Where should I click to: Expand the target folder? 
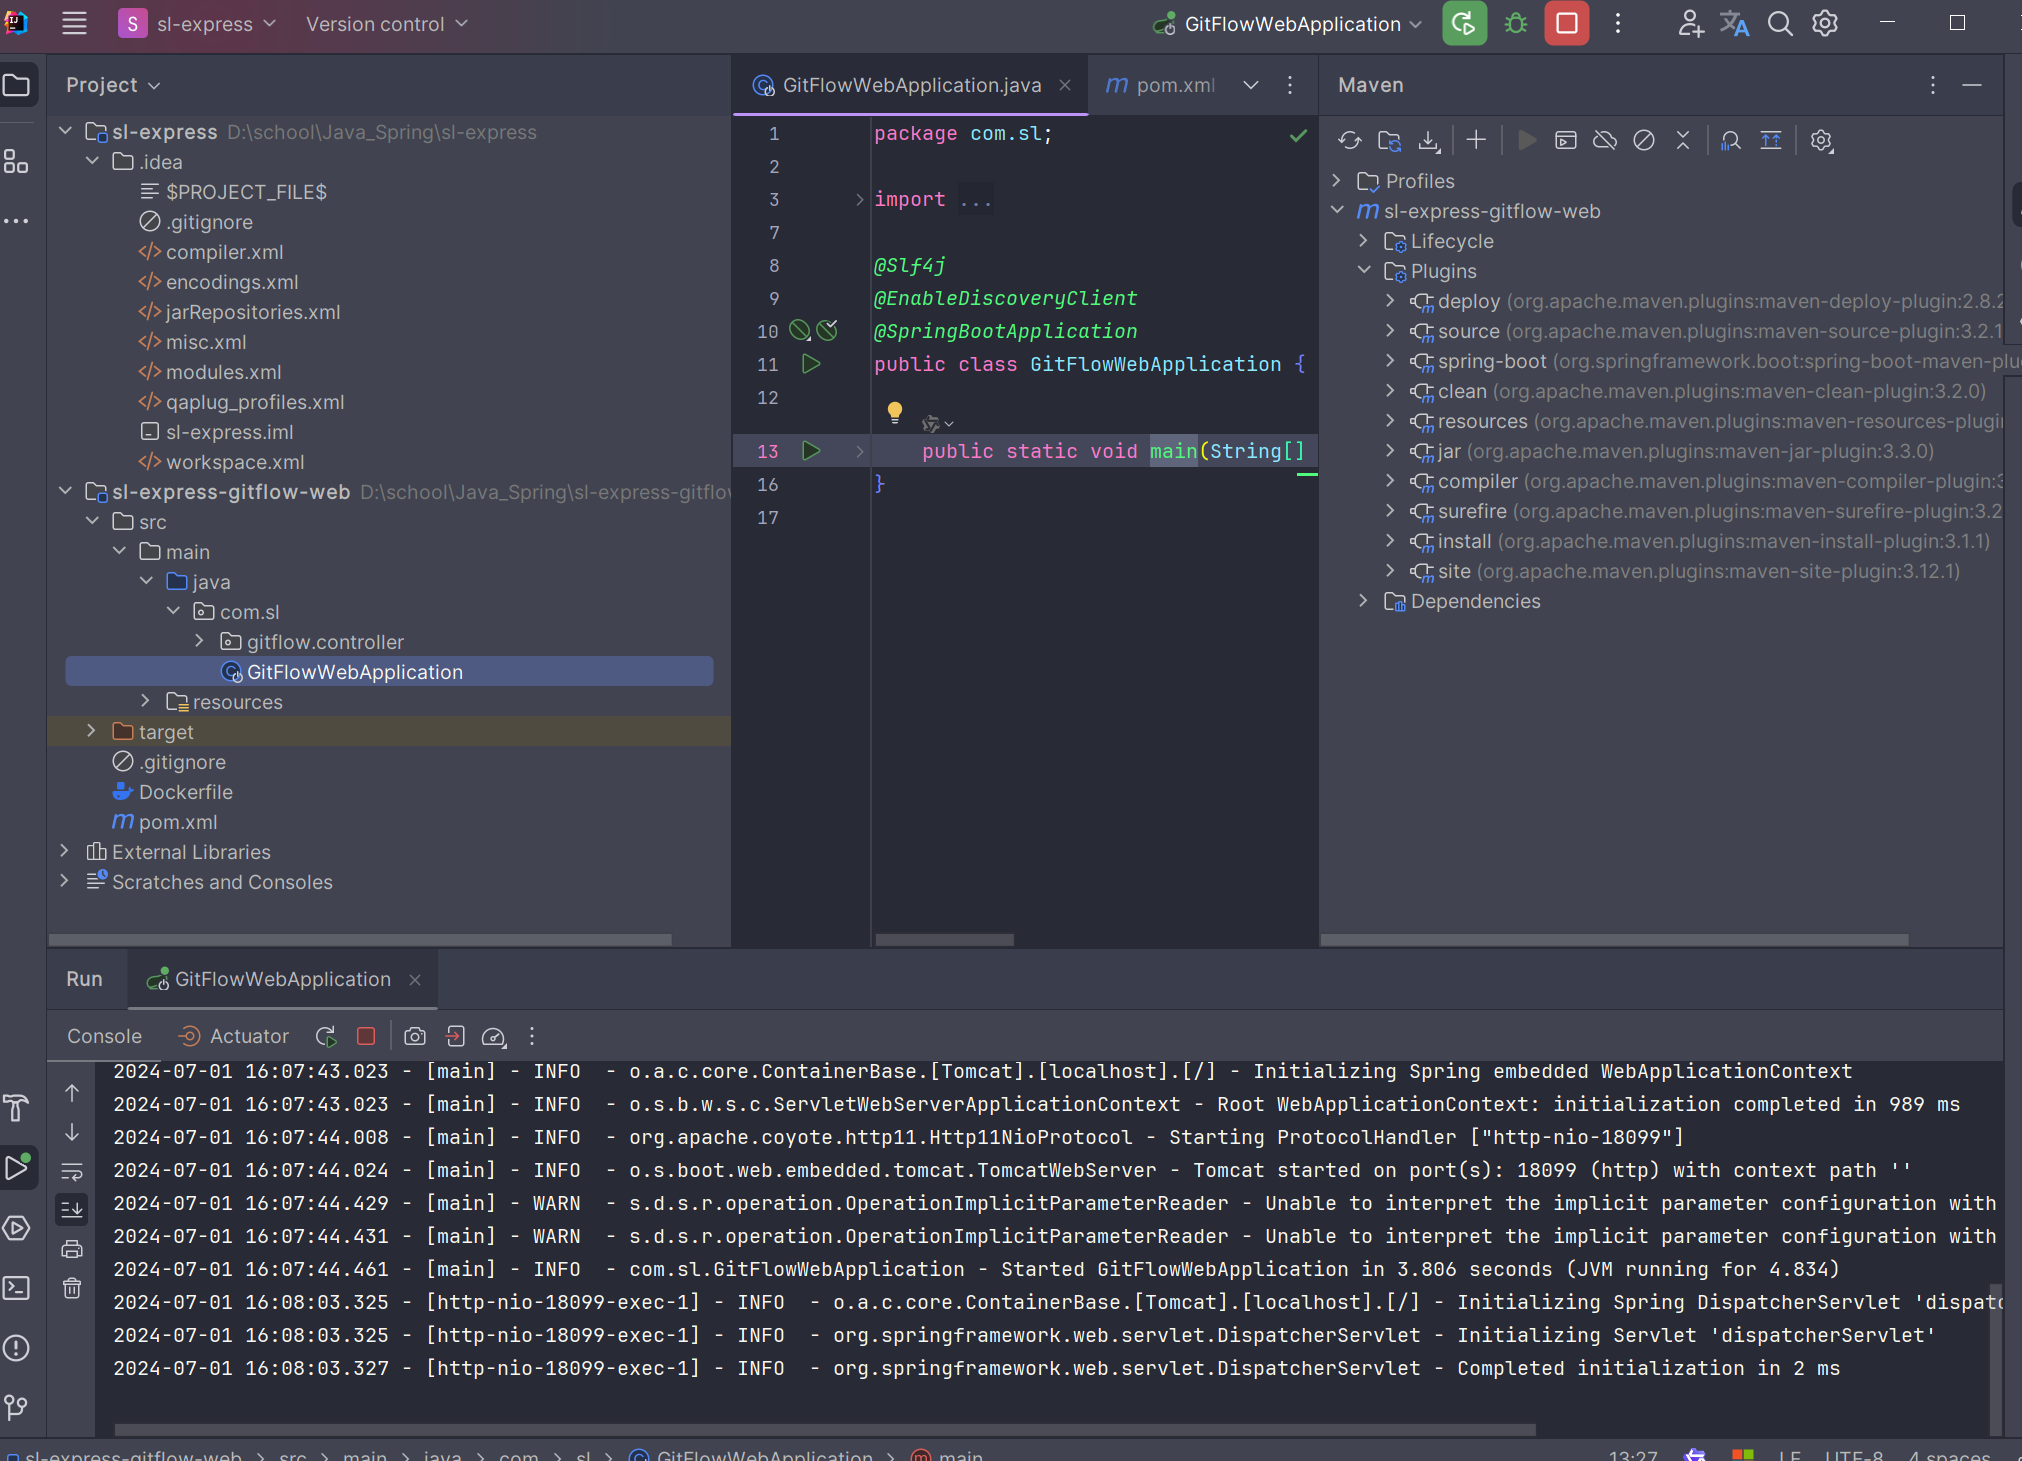pyautogui.click(x=92, y=731)
